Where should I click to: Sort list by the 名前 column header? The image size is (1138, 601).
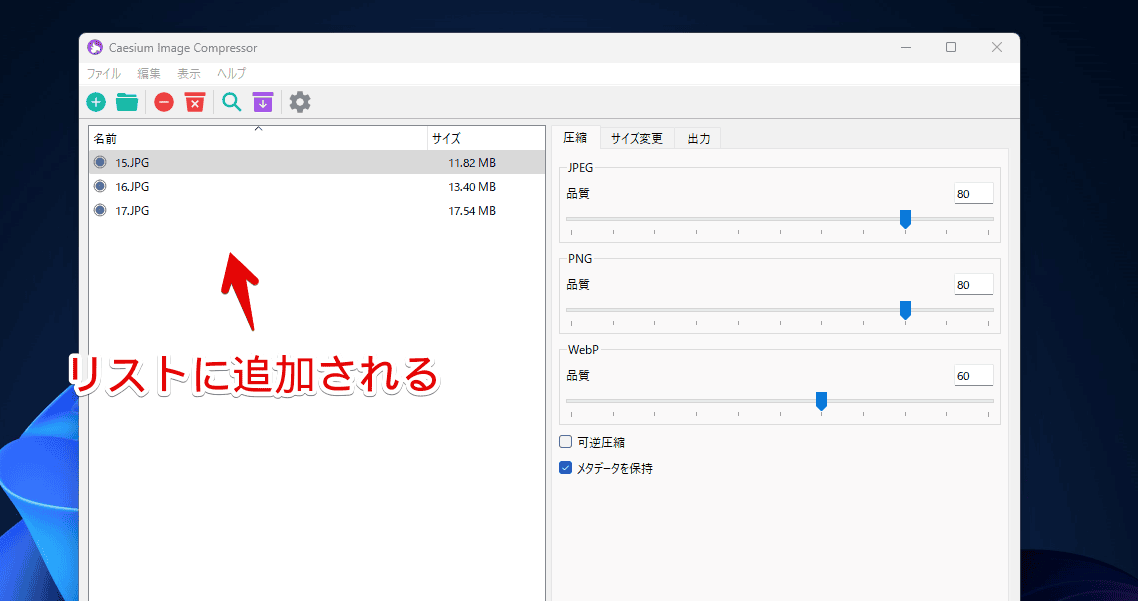258,139
